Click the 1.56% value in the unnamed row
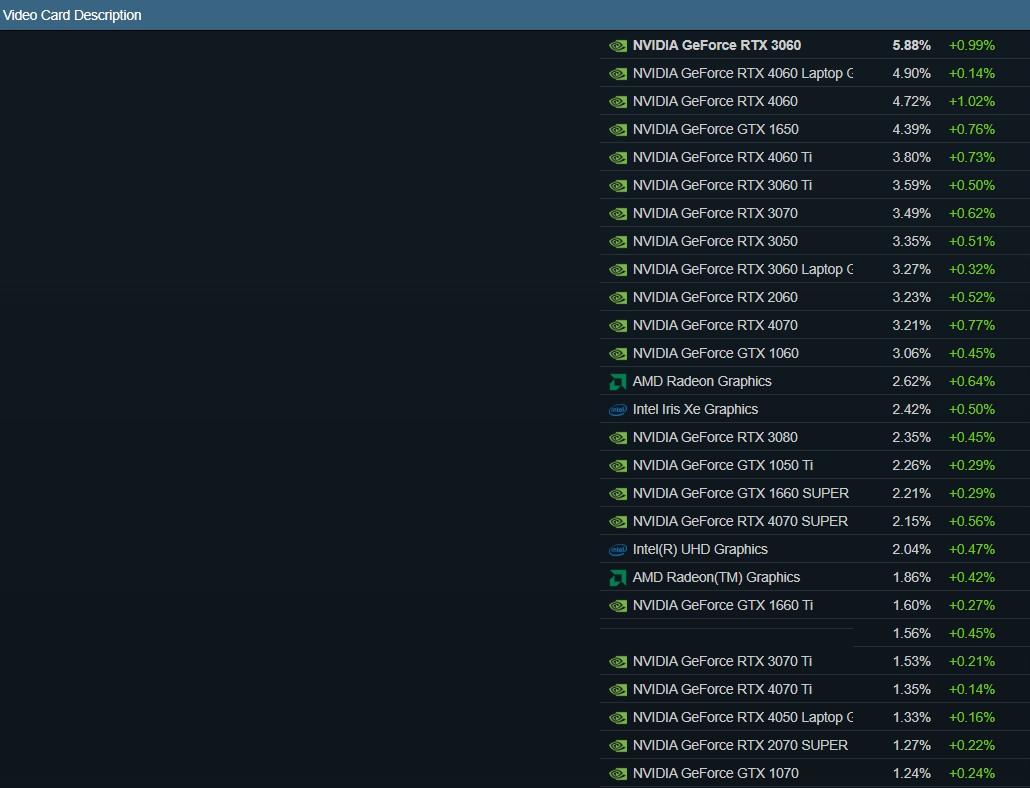The height and width of the screenshot is (788, 1030). tap(911, 633)
